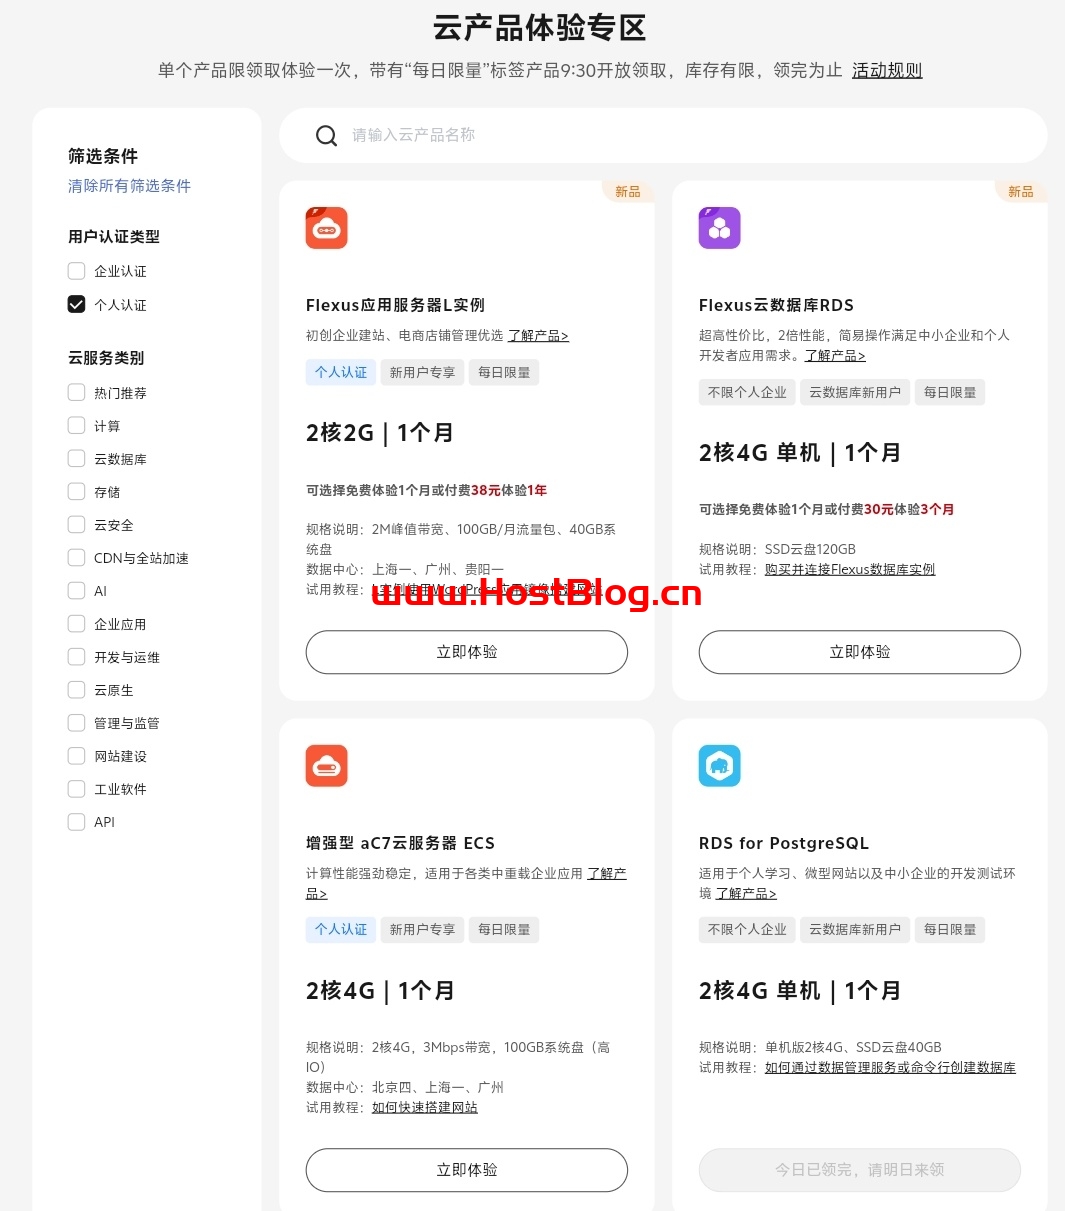The height and width of the screenshot is (1211, 1065).
Task: Click the Flexus云数据库RDS product title
Action: (776, 305)
